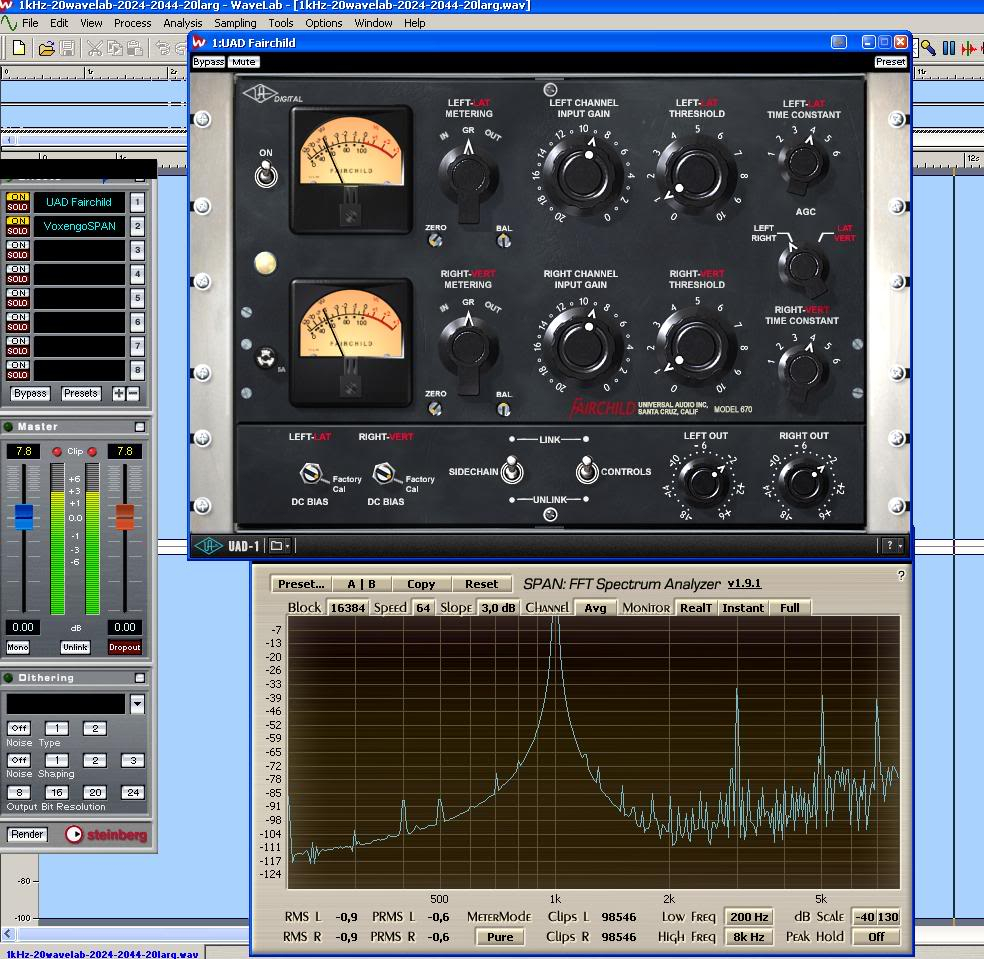Image resolution: width=984 pixels, height=959 pixels.
Task: Click the minus icon in effects panel
Action: click(133, 394)
